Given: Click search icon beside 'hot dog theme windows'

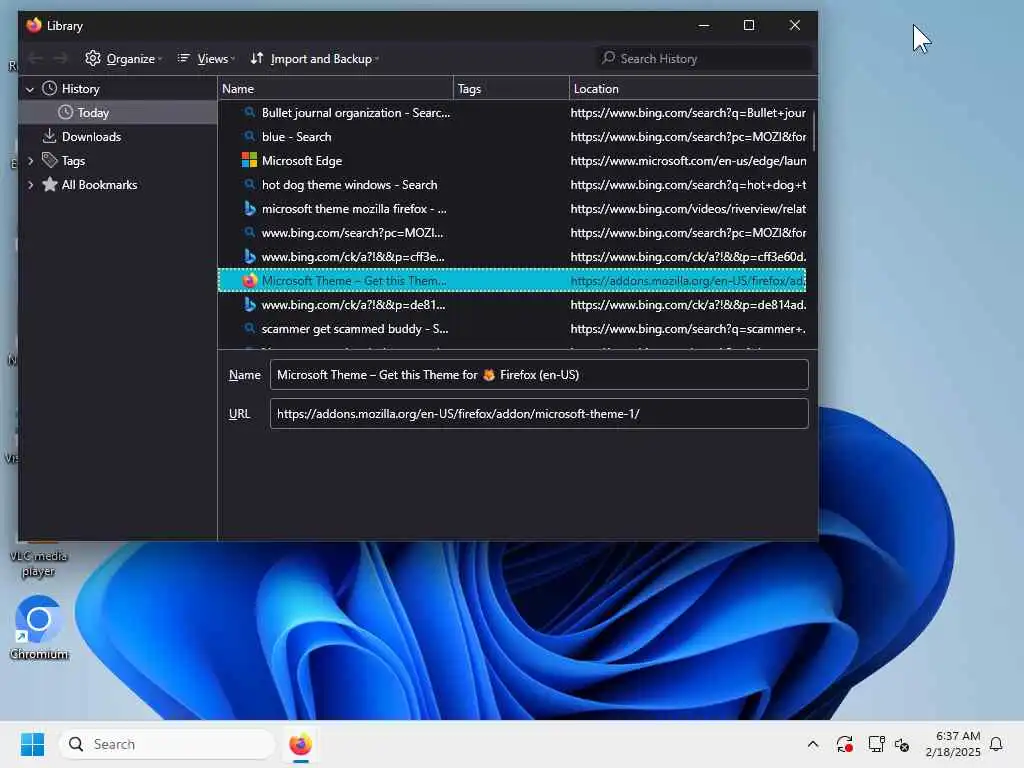Looking at the screenshot, I should [249, 184].
